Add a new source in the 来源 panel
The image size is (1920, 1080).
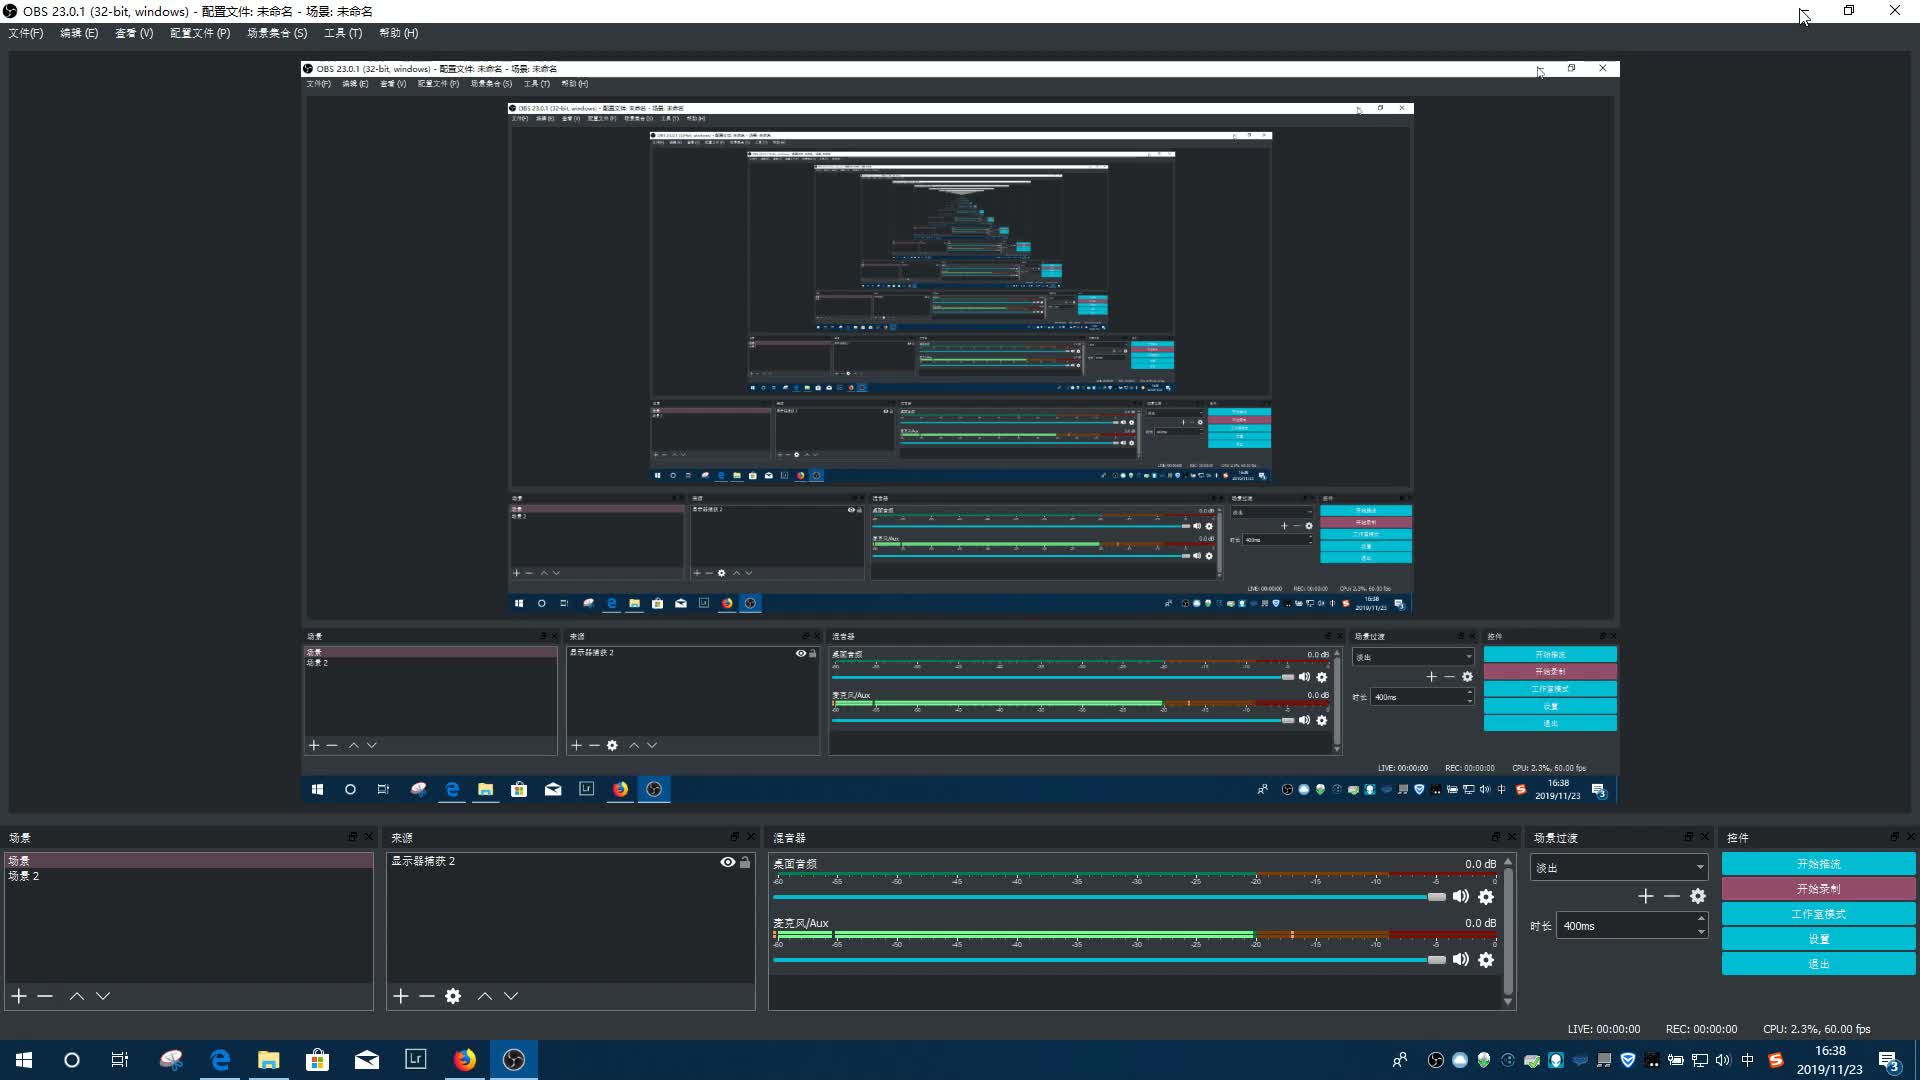[401, 996]
